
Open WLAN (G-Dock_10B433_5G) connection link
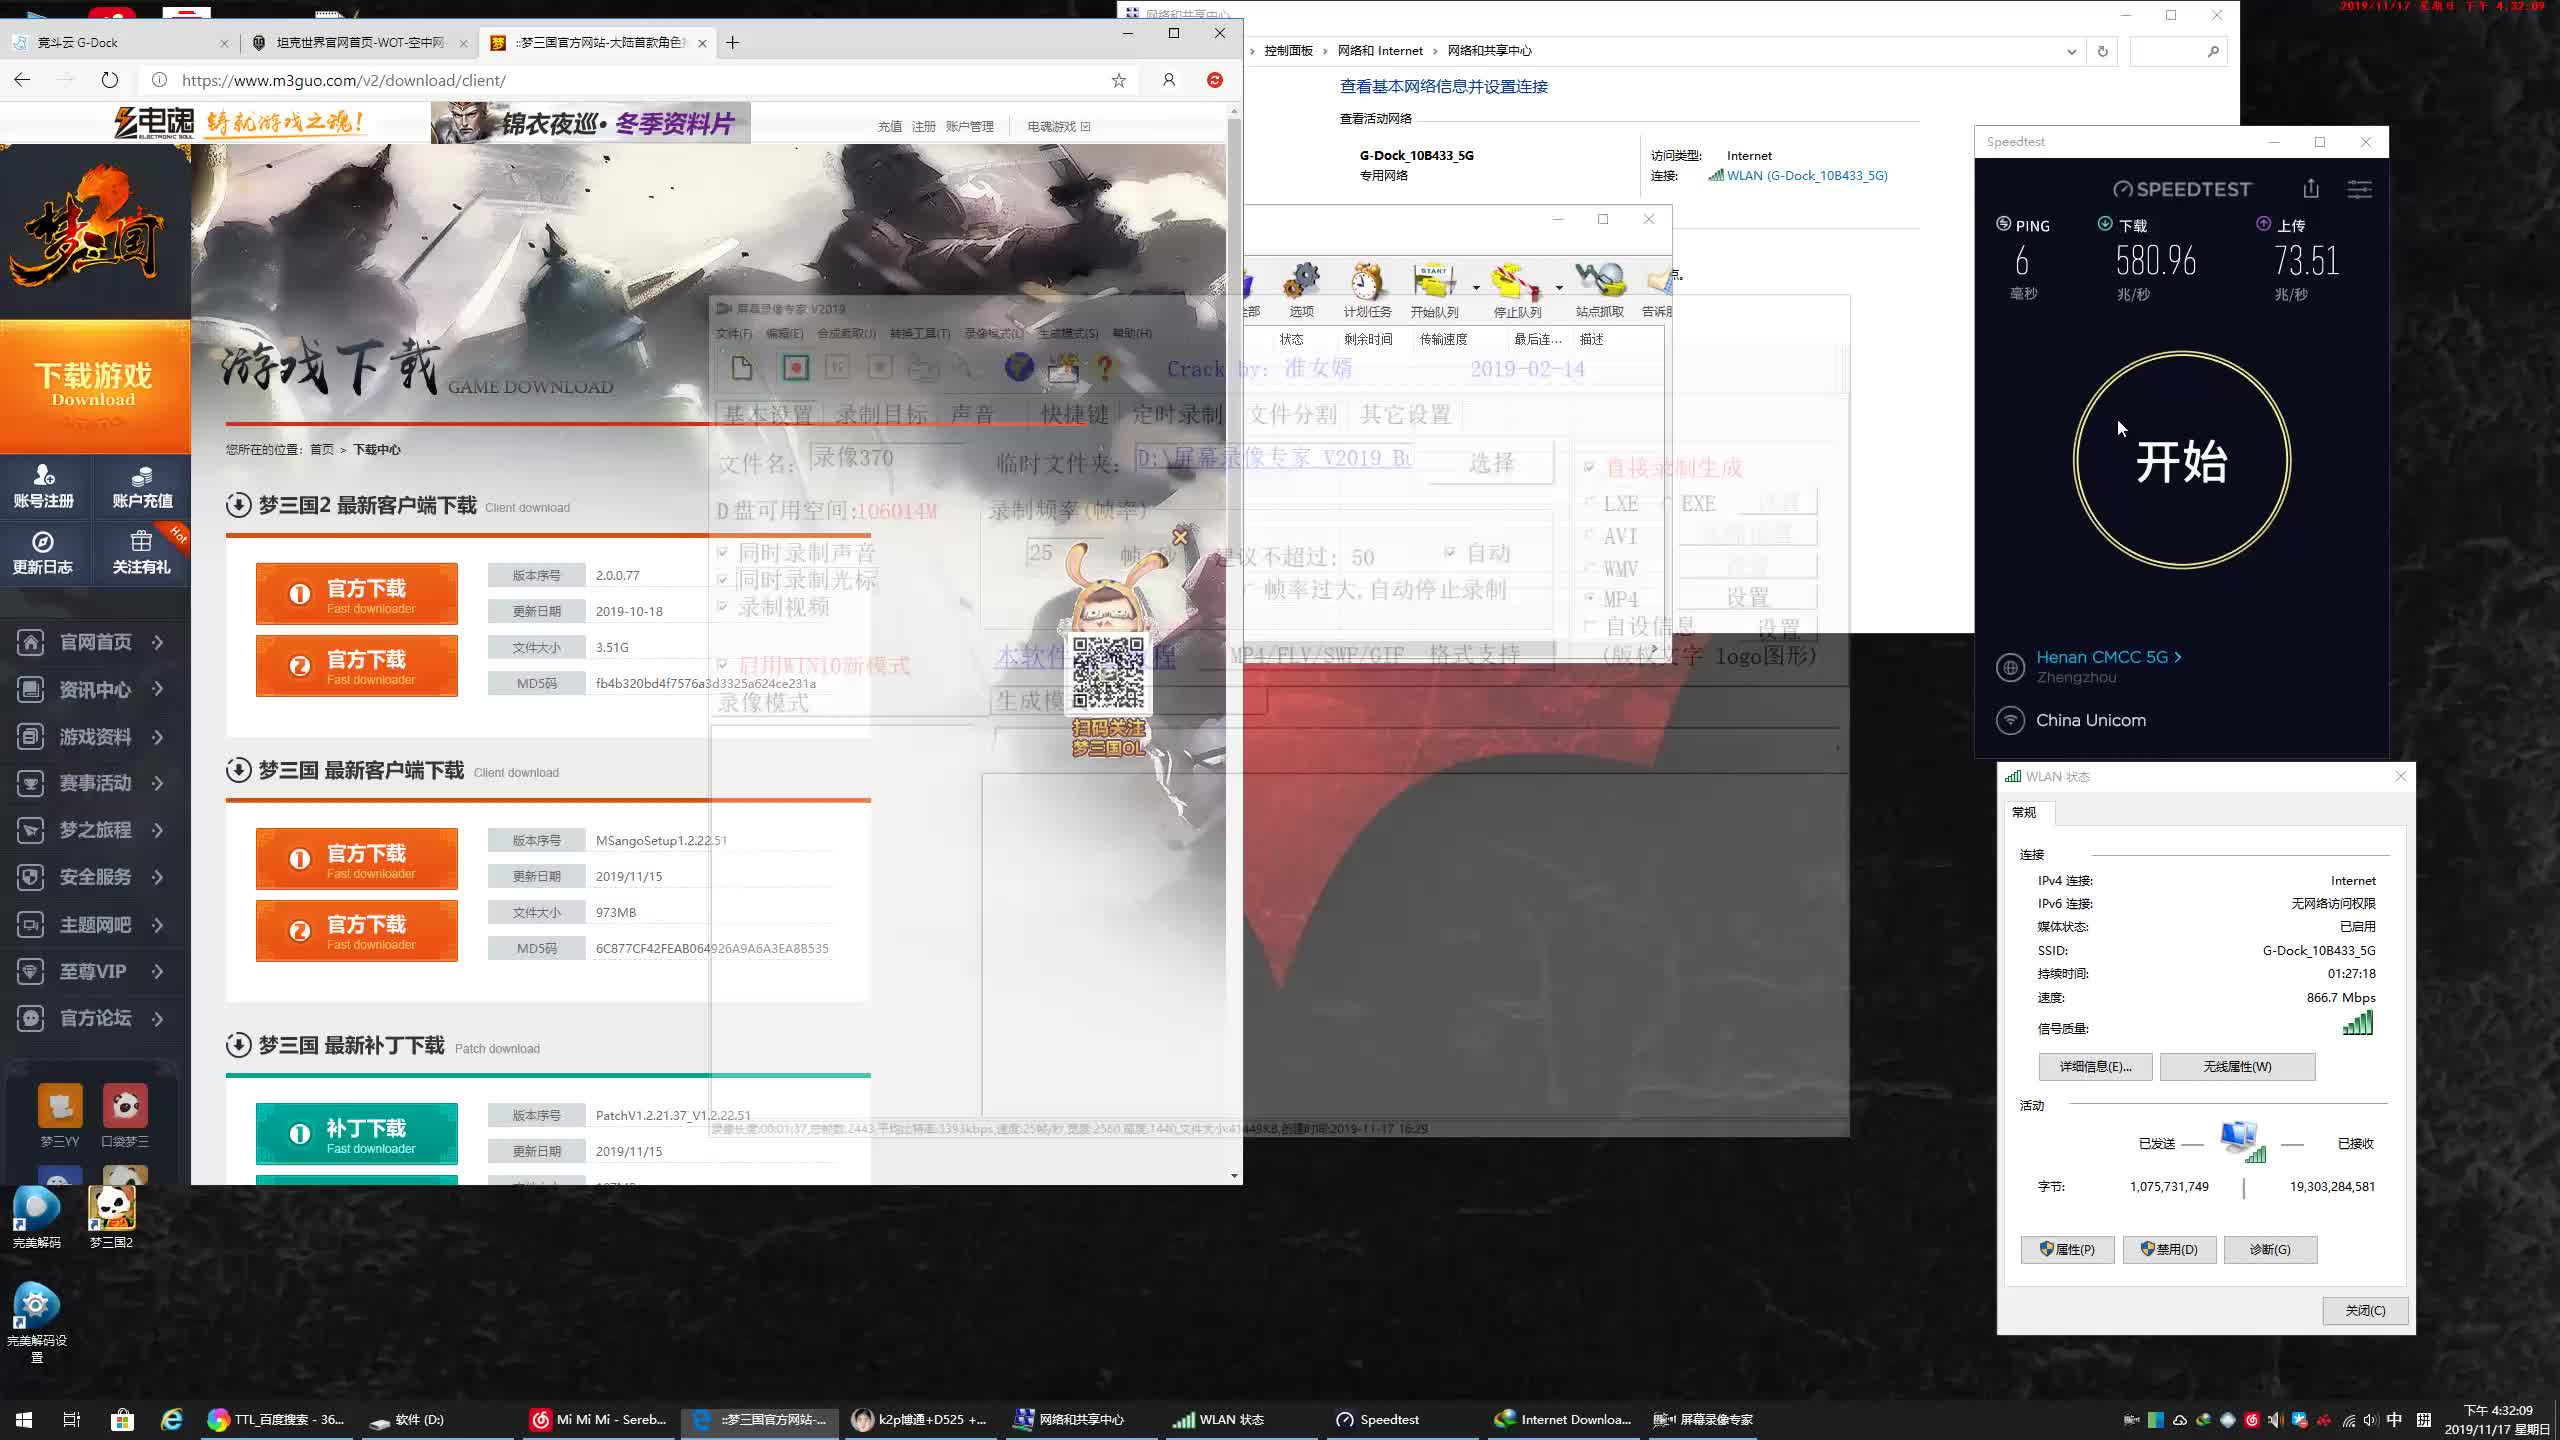pos(1807,176)
